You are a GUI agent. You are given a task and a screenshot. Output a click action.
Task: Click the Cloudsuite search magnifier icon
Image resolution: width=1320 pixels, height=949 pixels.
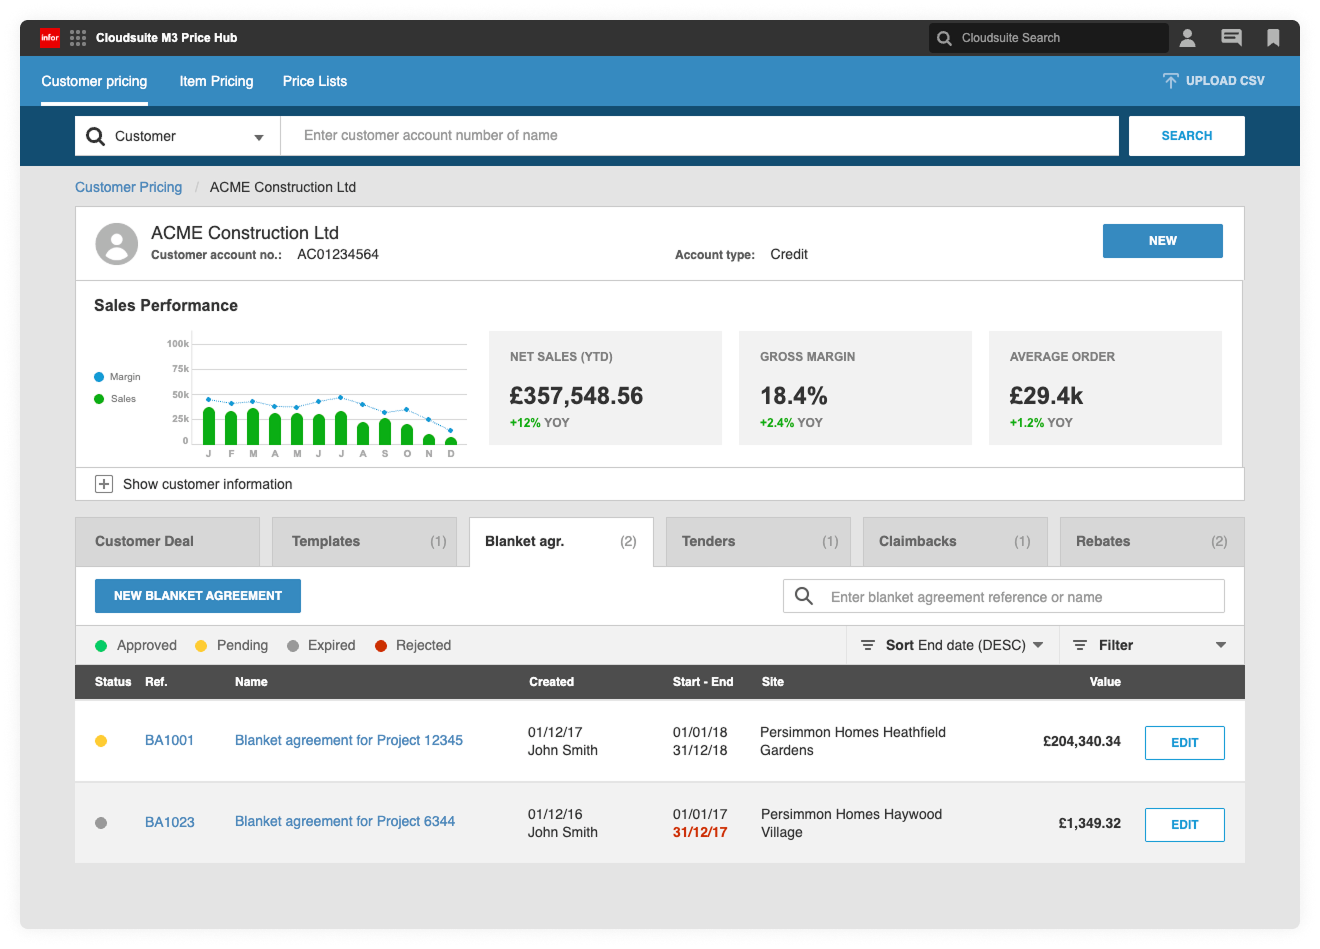click(944, 38)
